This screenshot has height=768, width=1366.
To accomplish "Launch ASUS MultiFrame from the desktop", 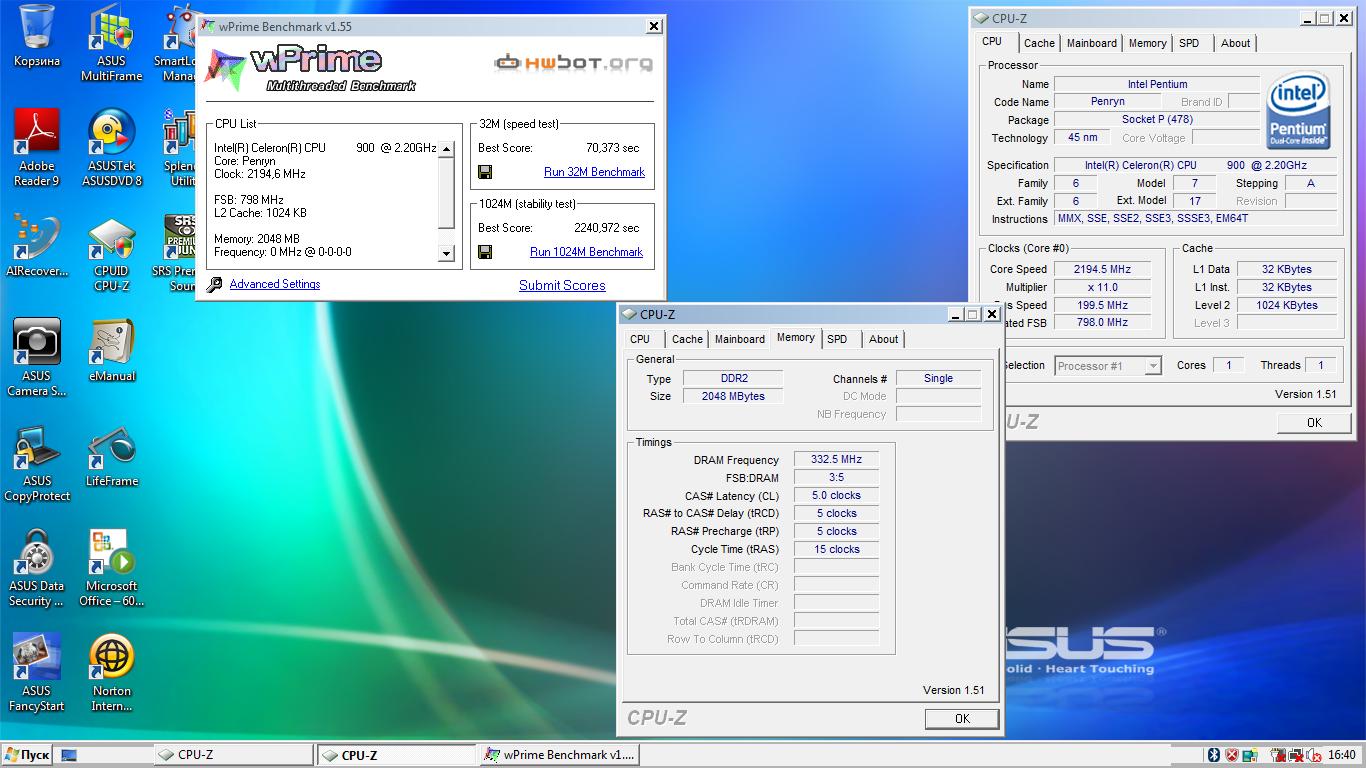I will pyautogui.click(x=112, y=43).
